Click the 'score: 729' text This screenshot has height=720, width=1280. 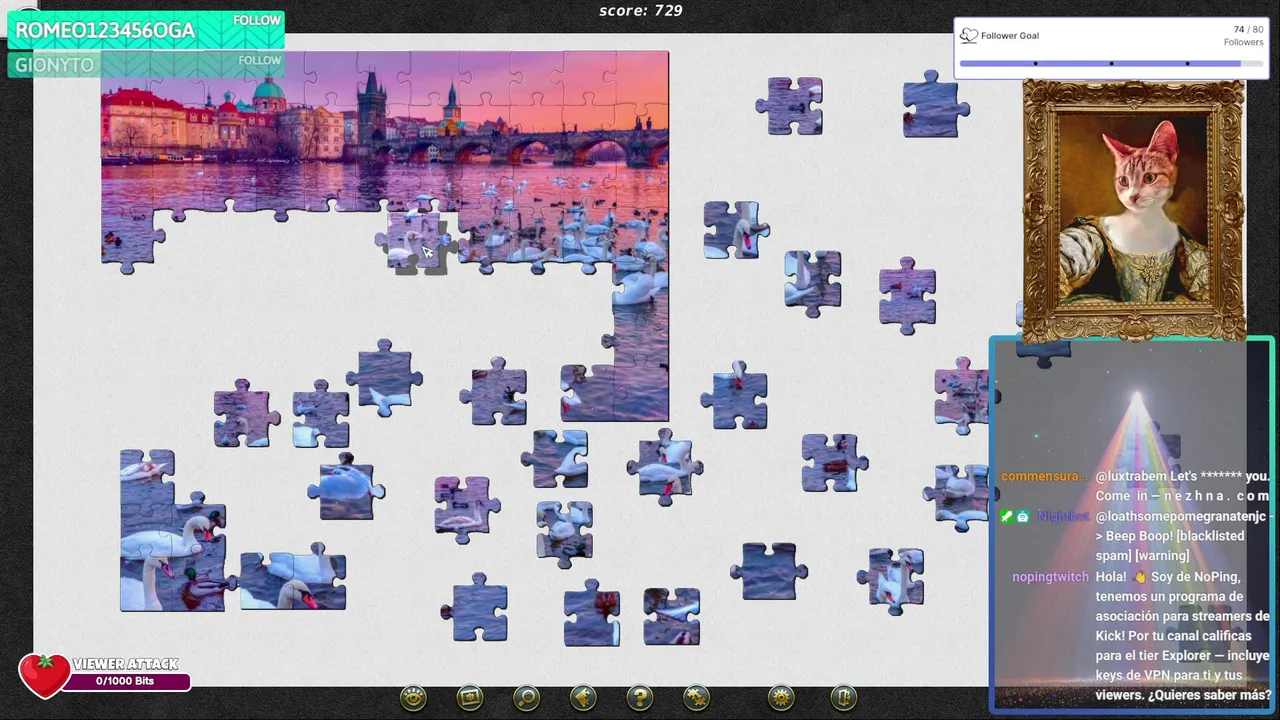pyautogui.click(x=641, y=11)
